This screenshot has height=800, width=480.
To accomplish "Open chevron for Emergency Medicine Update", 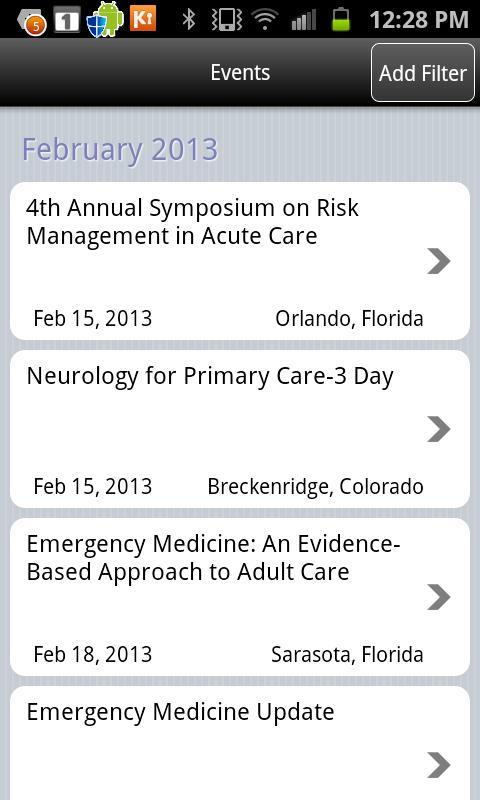I will (439, 765).
